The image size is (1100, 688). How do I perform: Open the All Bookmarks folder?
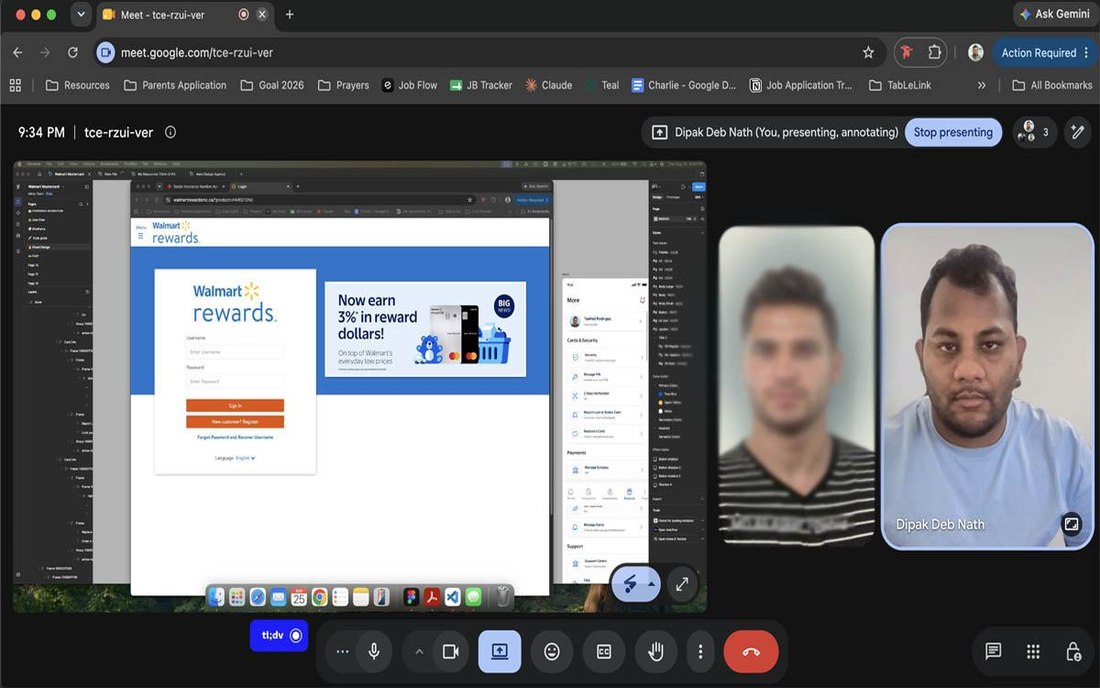tap(1052, 86)
